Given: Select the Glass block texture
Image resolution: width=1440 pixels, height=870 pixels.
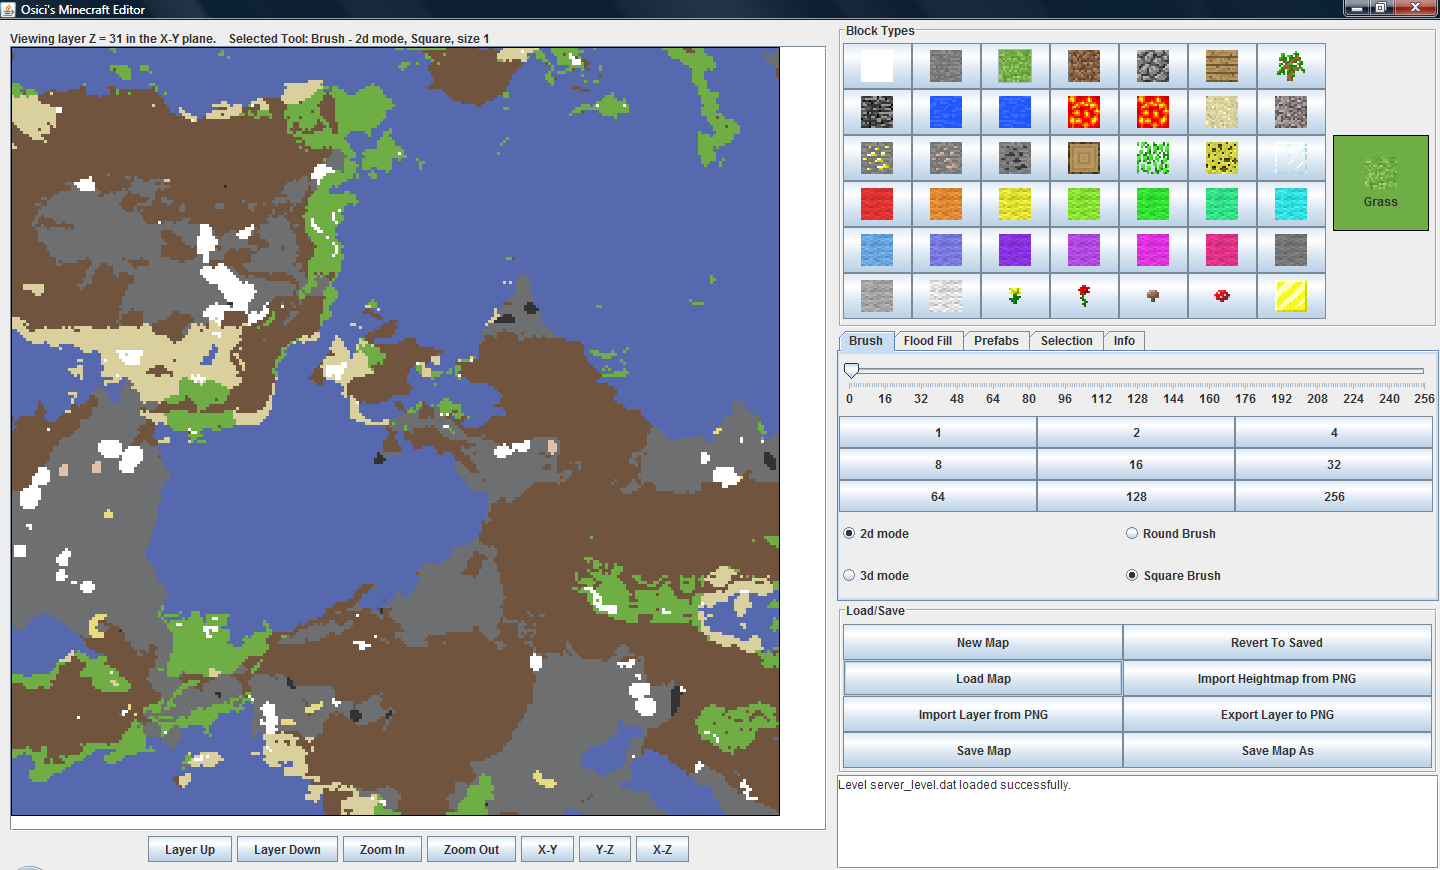Looking at the screenshot, I should tap(1291, 157).
